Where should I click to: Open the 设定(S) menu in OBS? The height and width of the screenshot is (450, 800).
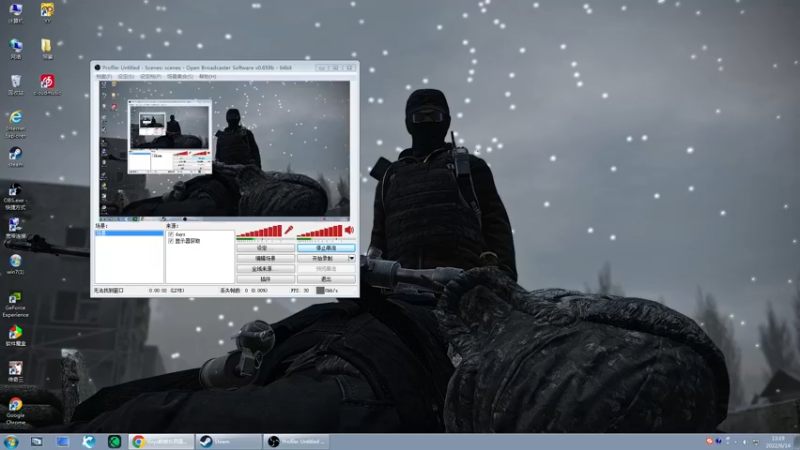pyautogui.click(x=126, y=77)
